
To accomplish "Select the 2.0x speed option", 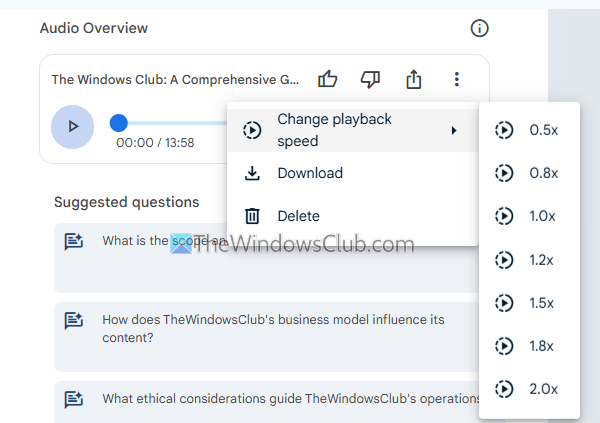I will tap(530, 389).
